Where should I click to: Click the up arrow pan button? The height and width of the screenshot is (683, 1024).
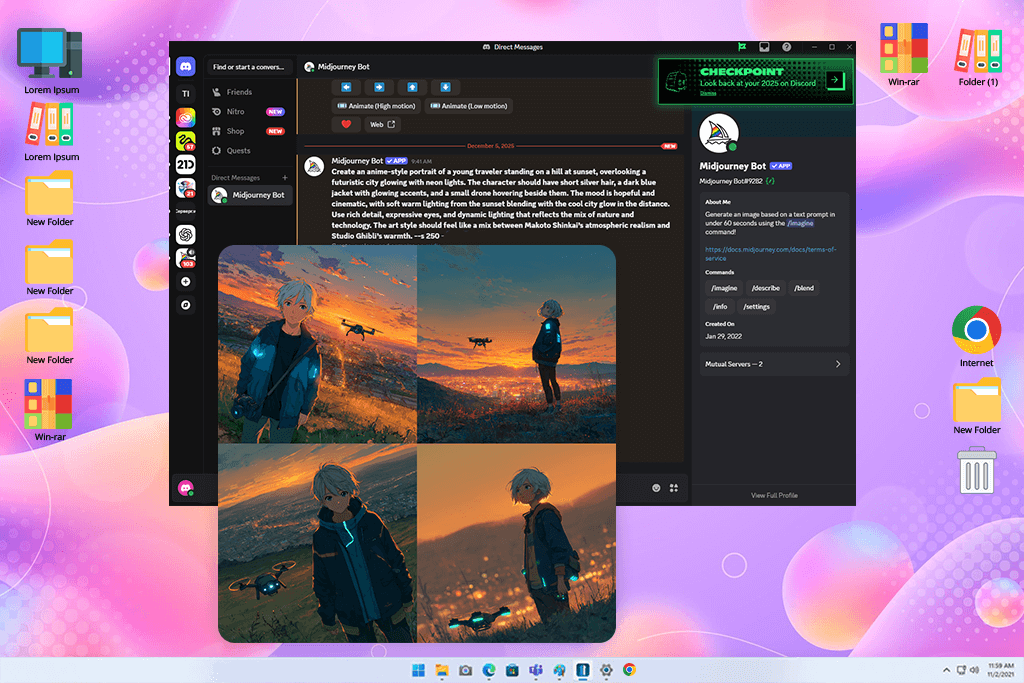412,87
